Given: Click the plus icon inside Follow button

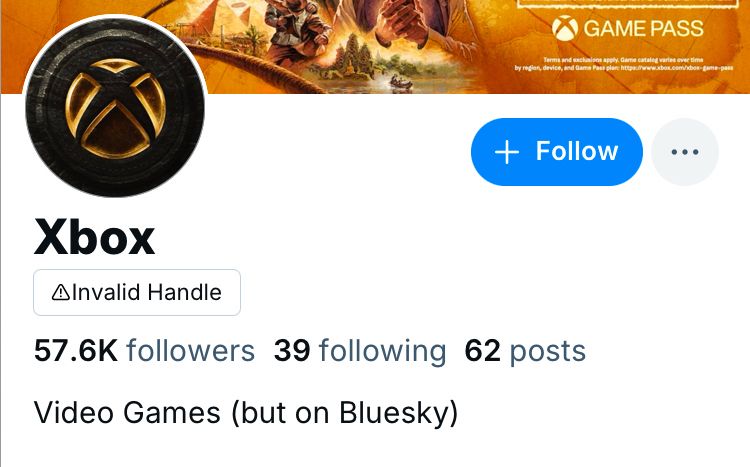Looking at the screenshot, I should 507,153.
